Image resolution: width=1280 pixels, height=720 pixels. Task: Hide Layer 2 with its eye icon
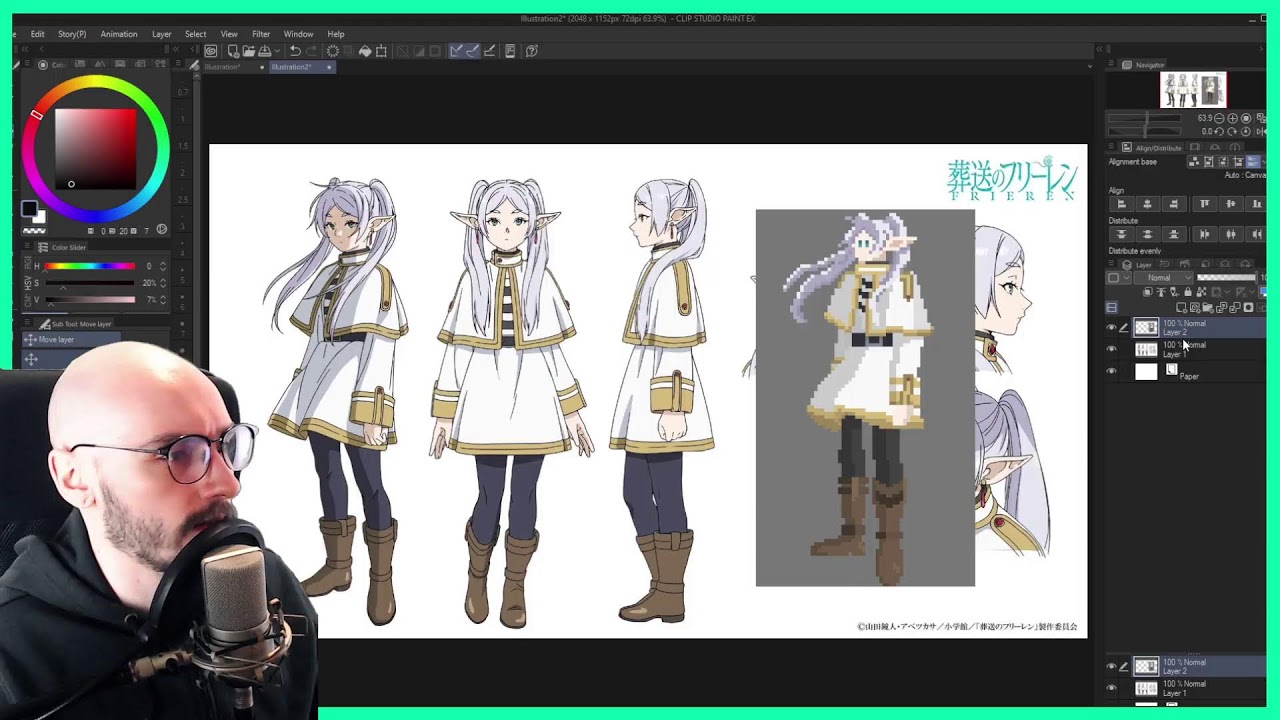[x=1111, y=327]
